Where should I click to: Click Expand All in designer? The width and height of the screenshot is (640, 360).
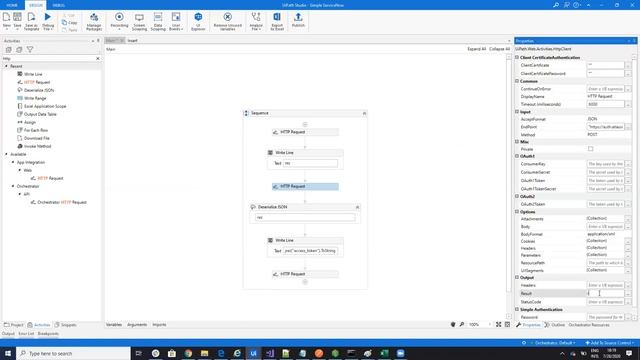coord(476,49)
